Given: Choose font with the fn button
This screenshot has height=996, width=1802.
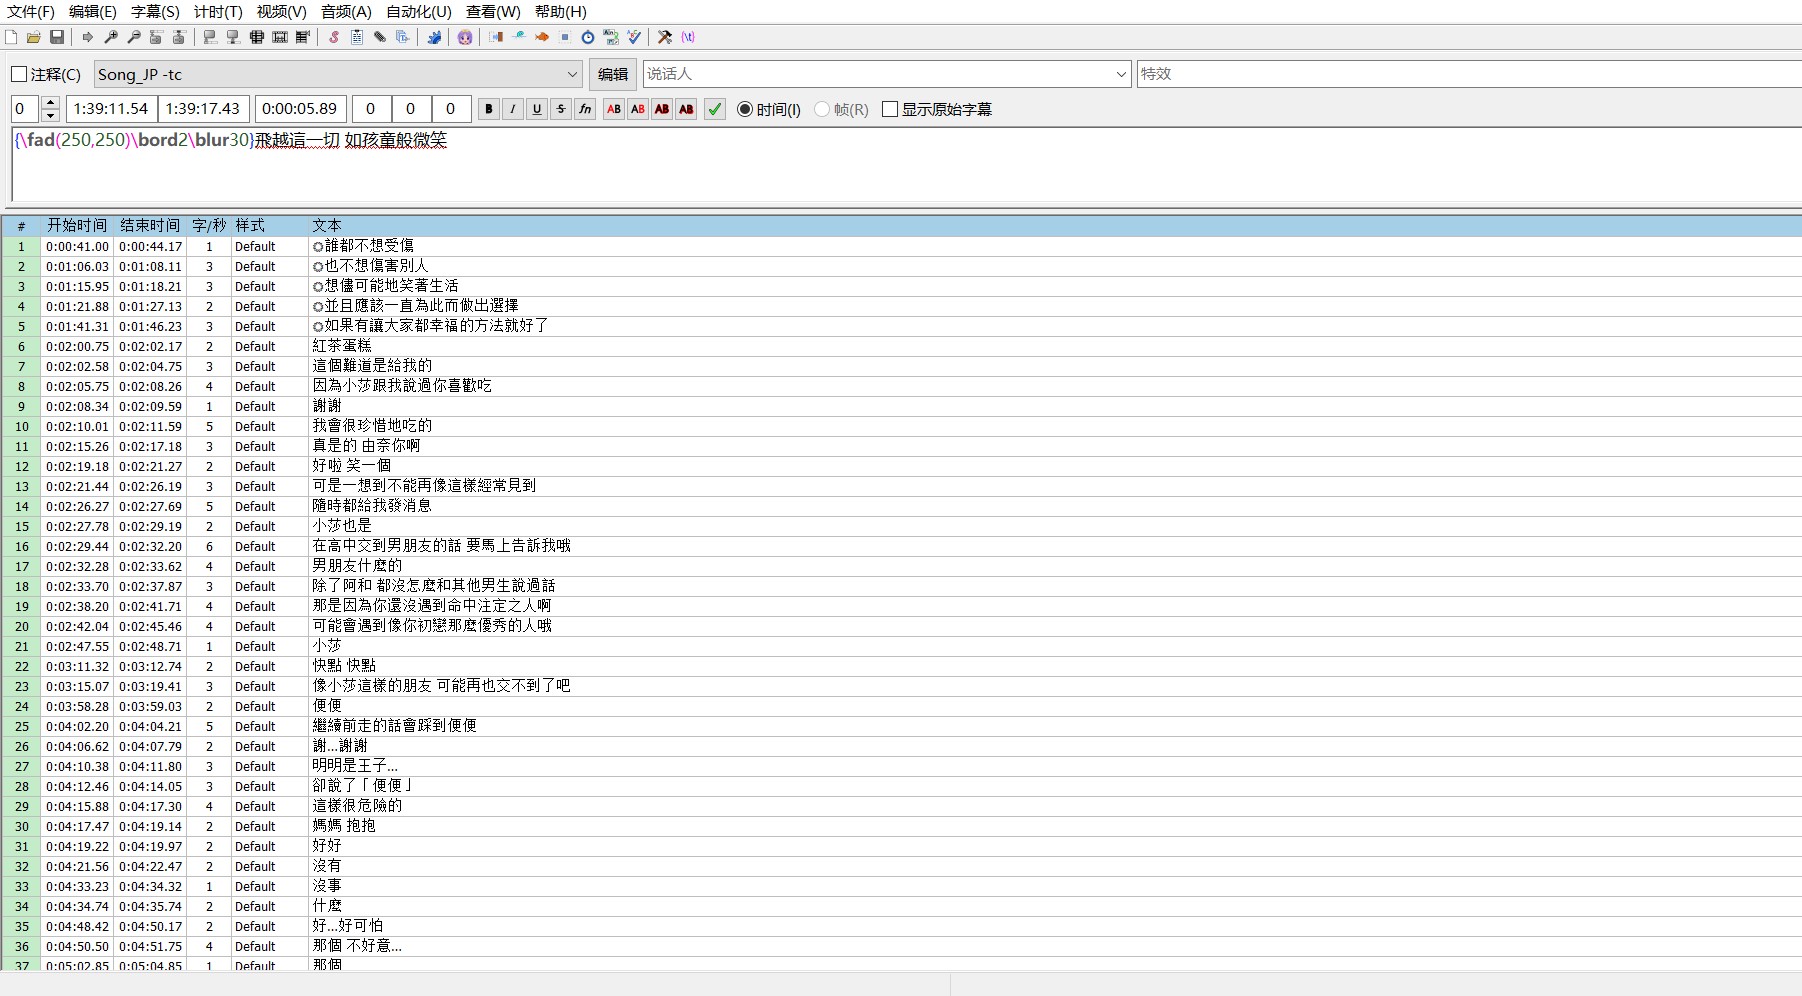Looking at the screenshot, I should (x=585, y=109).
